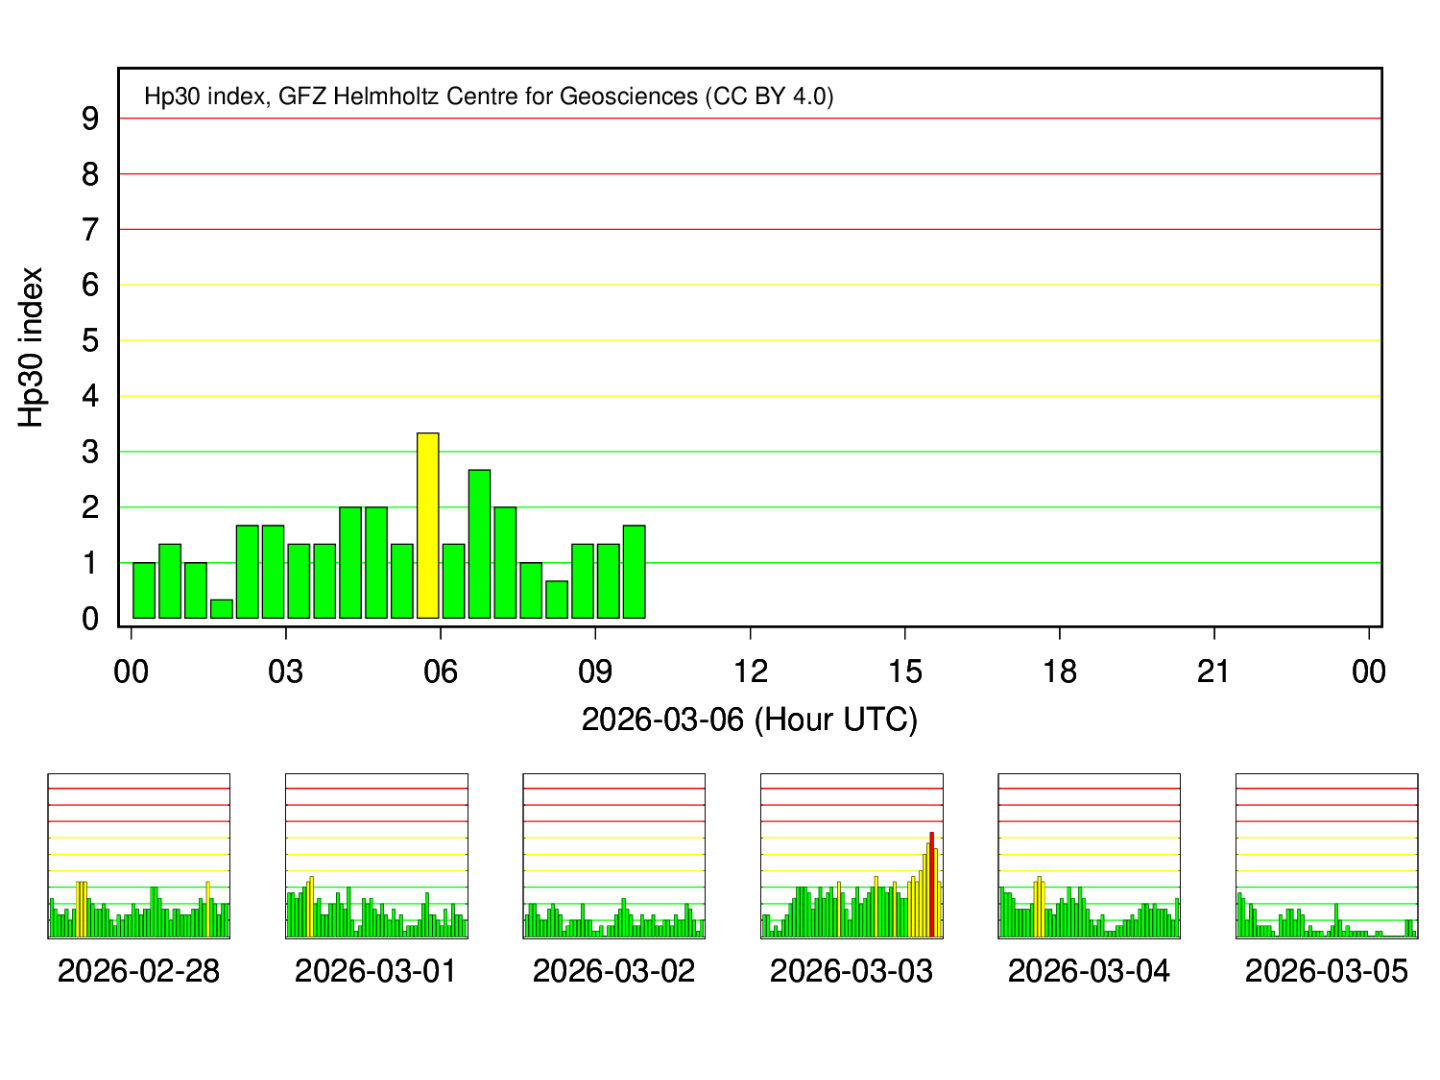Click the tall green bar right of yellow bar
This screenshot has height=1080, width=1440.
point(479,544)
